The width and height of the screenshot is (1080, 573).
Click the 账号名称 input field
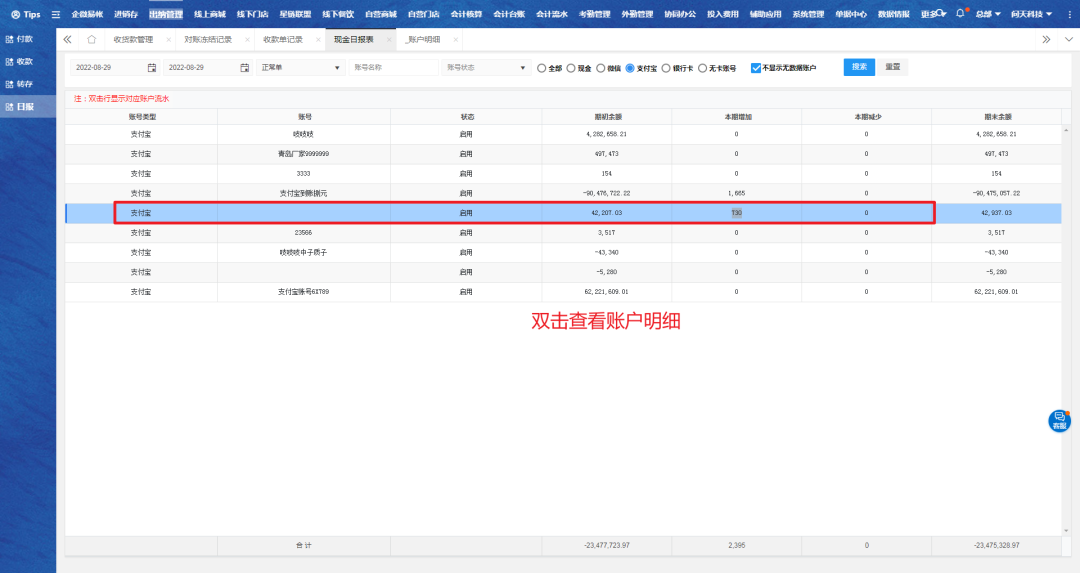393,68
